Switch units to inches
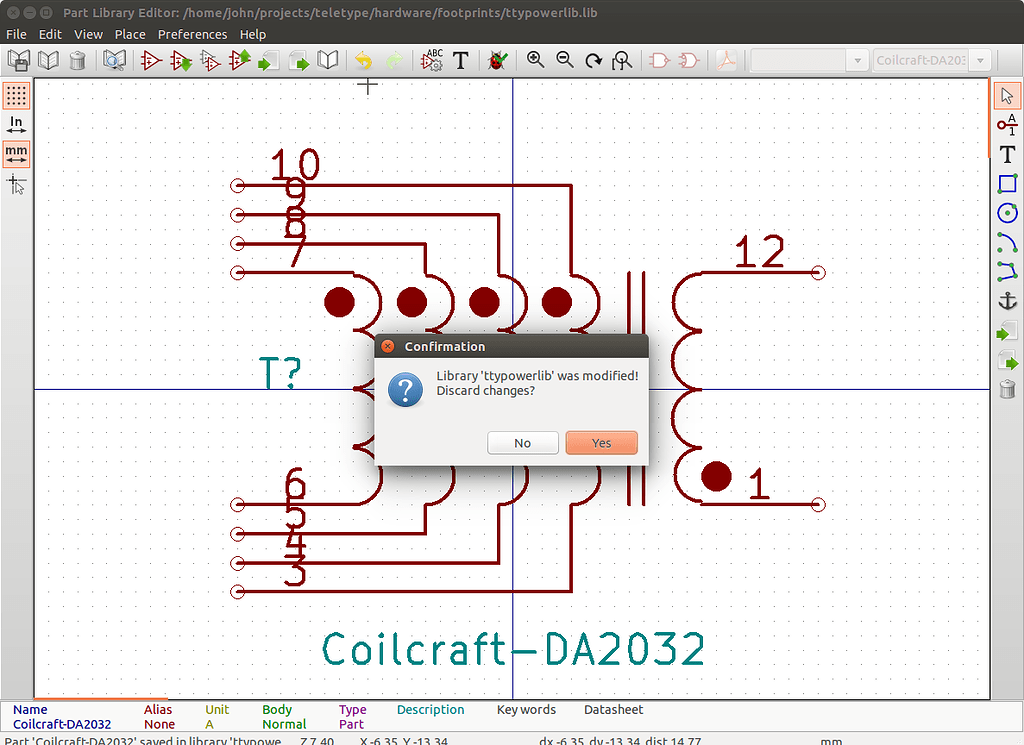This screenshot has height=745, width=1024. pos(16,125)
